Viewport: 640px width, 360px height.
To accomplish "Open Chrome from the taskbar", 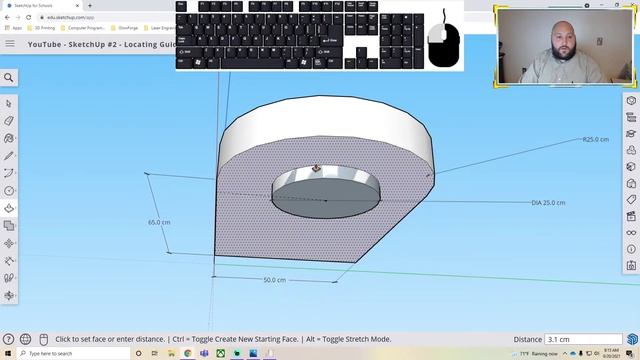I will [188, 353].
